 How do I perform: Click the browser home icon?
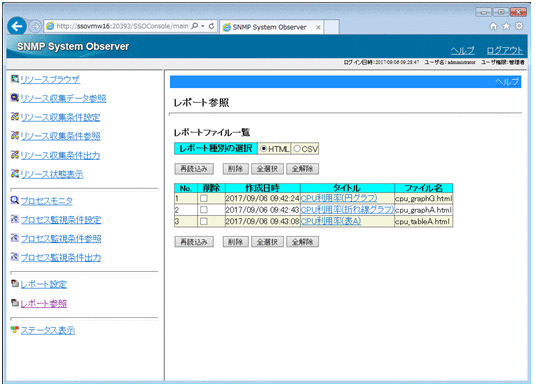[x=493, y=26]
